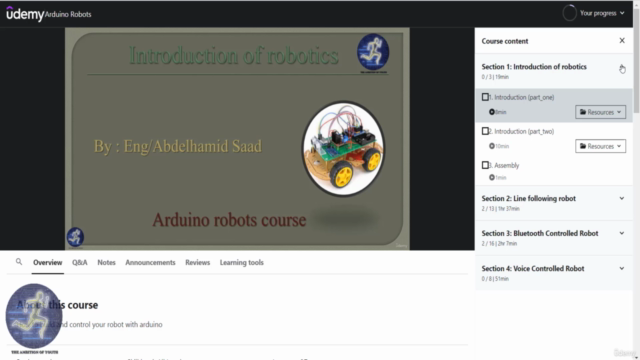Click the video player slide area
Screen dimensions: 640x360
coord(237,138)
